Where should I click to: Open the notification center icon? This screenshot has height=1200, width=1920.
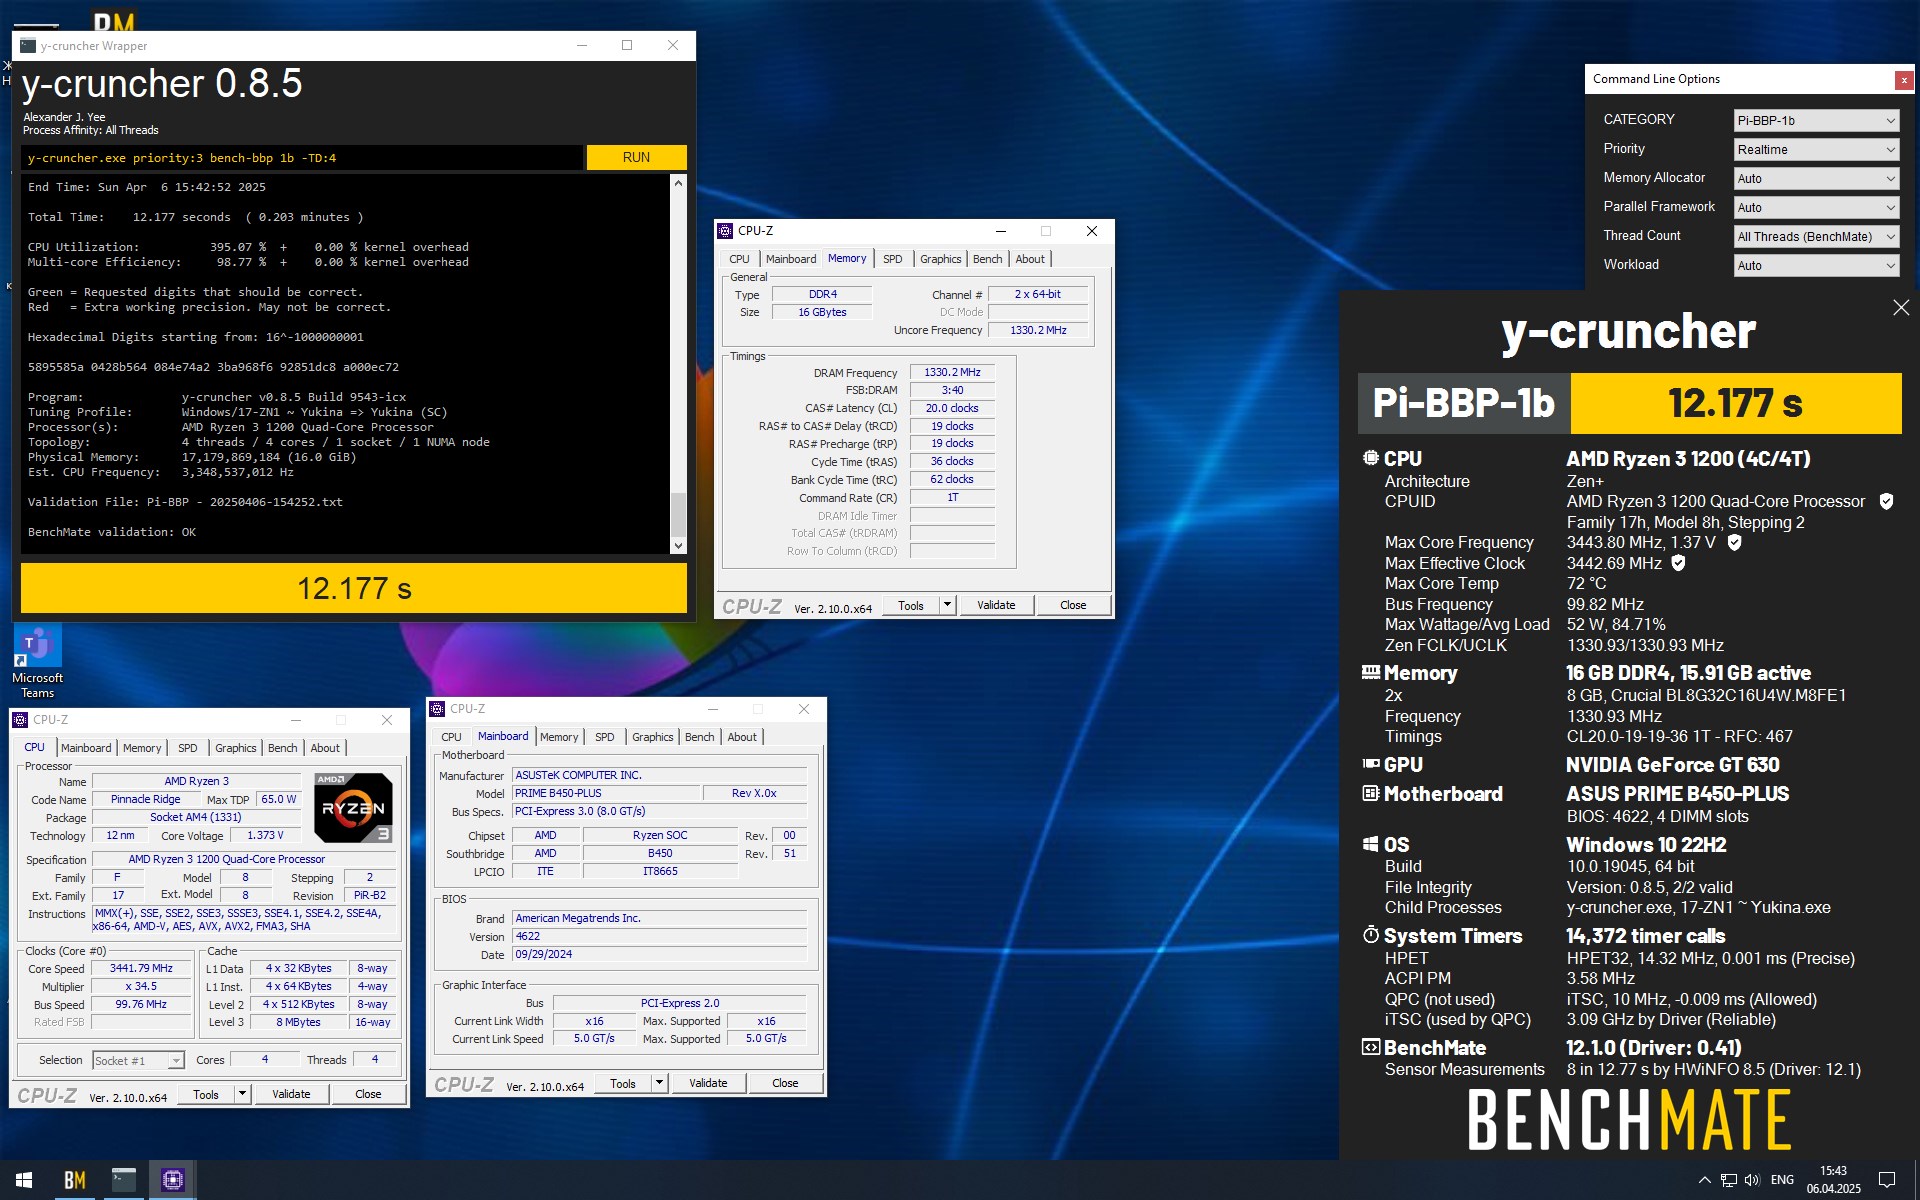click(1887, 1180)
